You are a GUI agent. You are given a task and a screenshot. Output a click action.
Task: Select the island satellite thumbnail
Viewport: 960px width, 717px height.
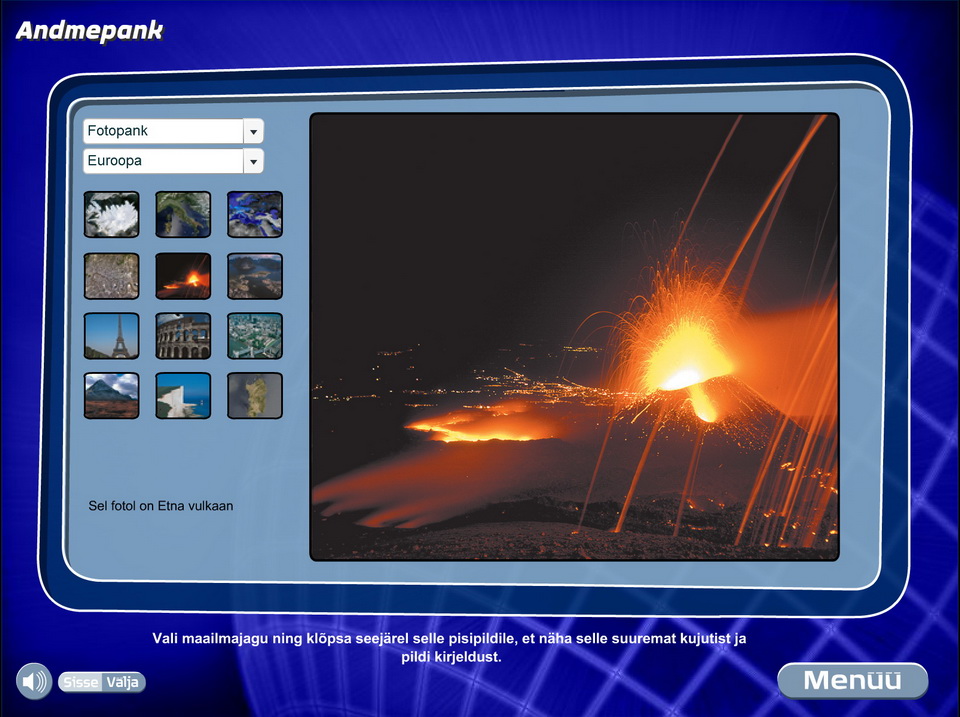click(255, 396)
